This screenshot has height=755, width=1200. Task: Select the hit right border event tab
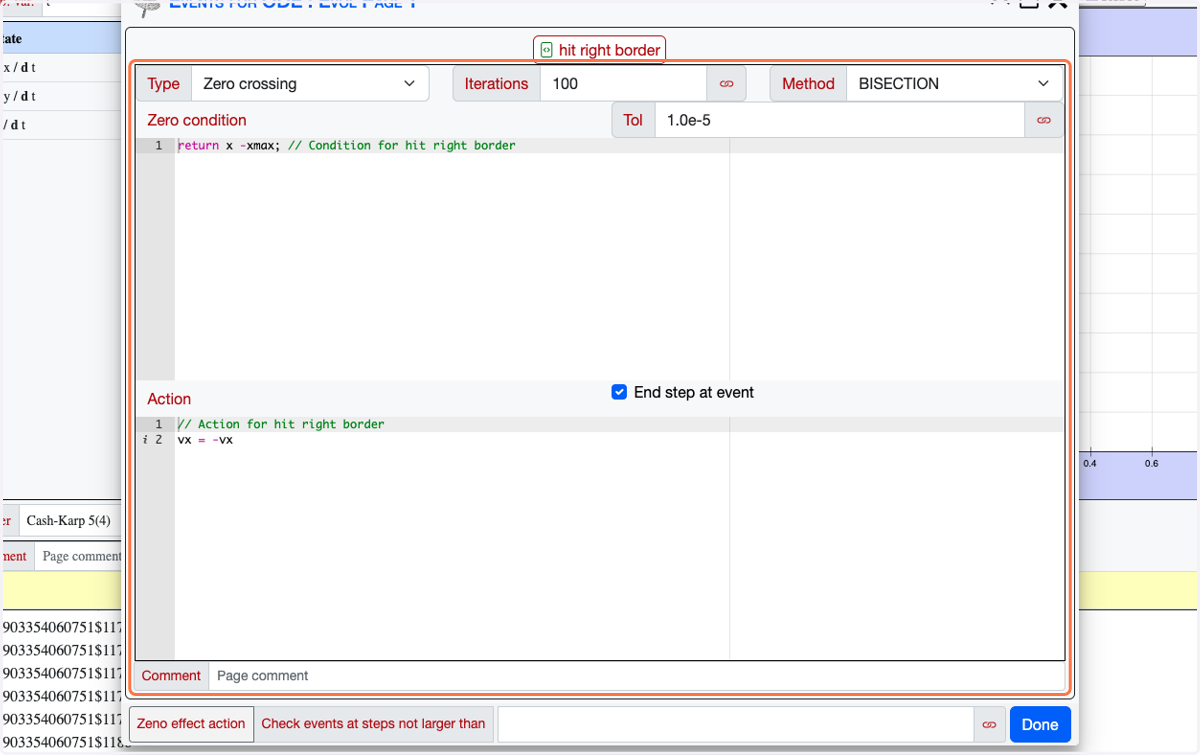[x=600, y=50]
